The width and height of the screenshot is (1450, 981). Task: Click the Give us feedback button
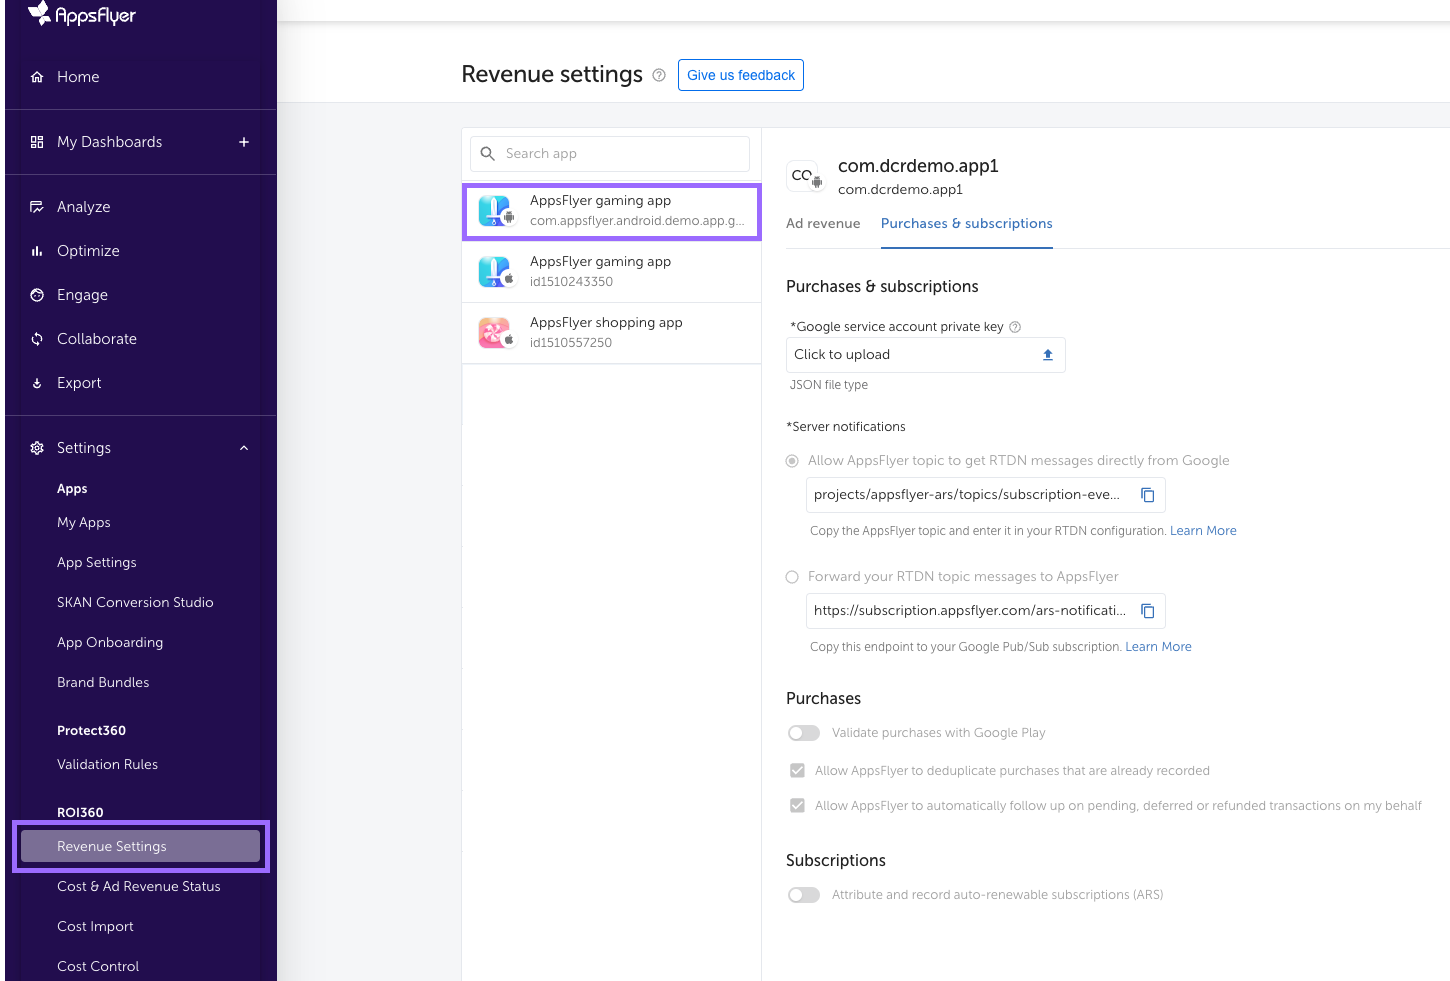[740, 75]
